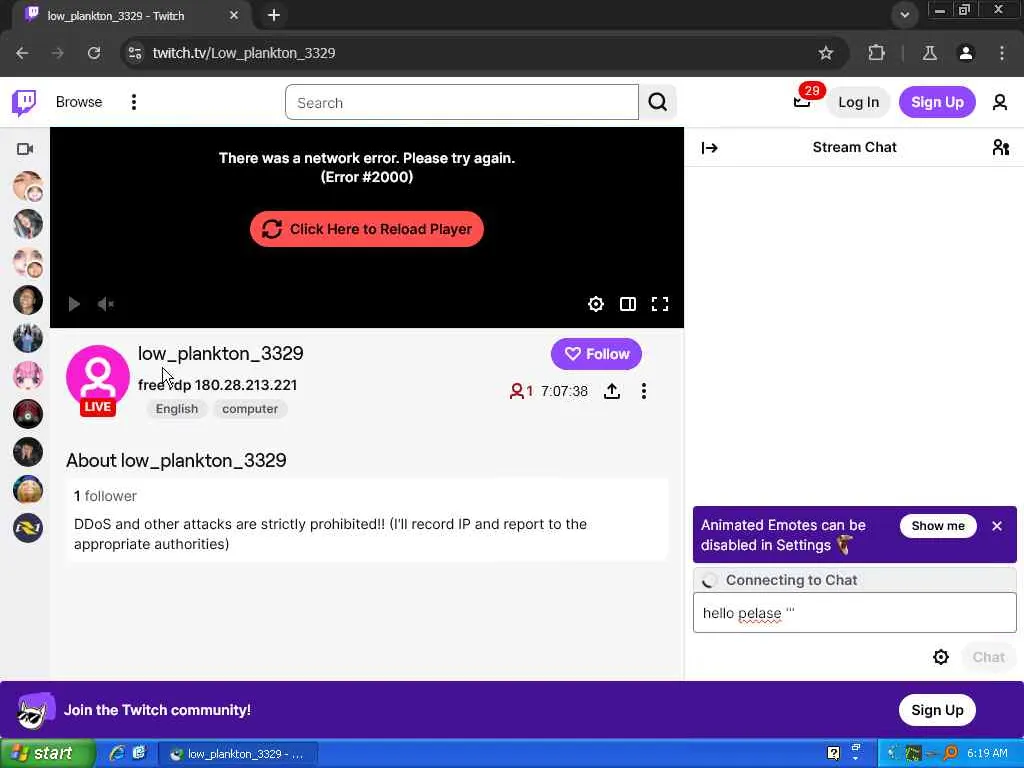Open the chat settings gear icon

[940, 657]
